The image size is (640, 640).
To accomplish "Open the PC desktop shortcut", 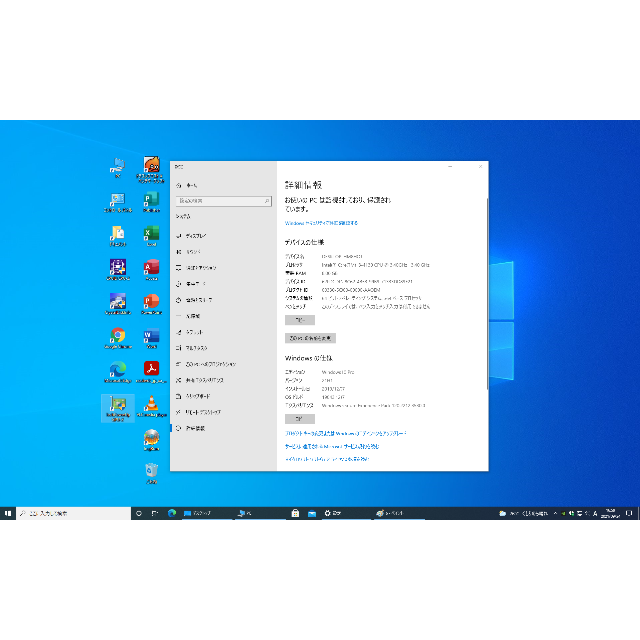I will coord(118,167).
